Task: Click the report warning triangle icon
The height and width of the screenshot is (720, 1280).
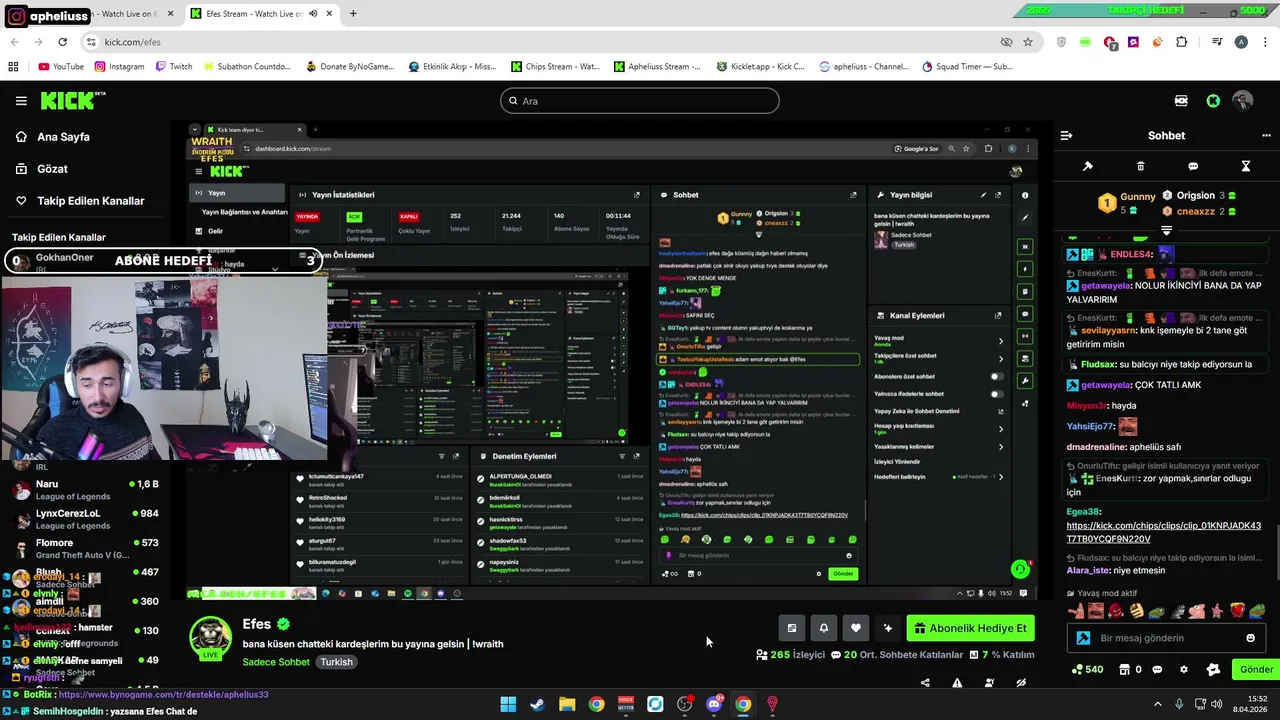Action: tap(957, 684)
